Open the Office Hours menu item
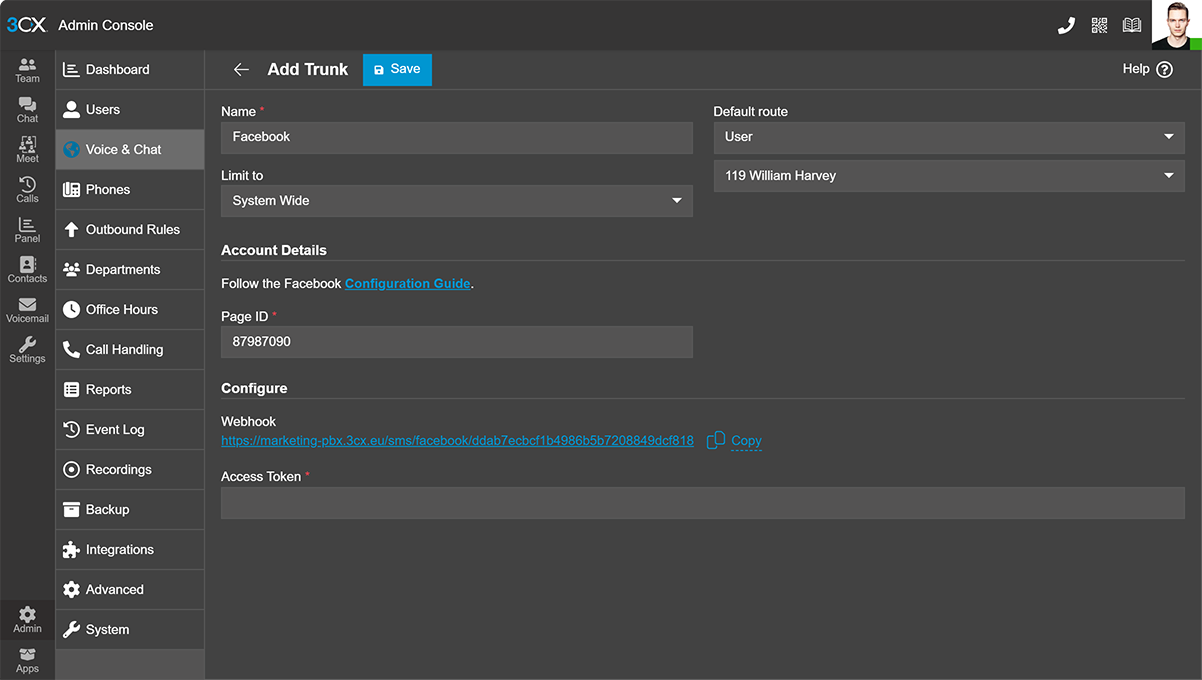Viewport: 1202px width, 680px height. pyautogui.click(x=130, y=310)
